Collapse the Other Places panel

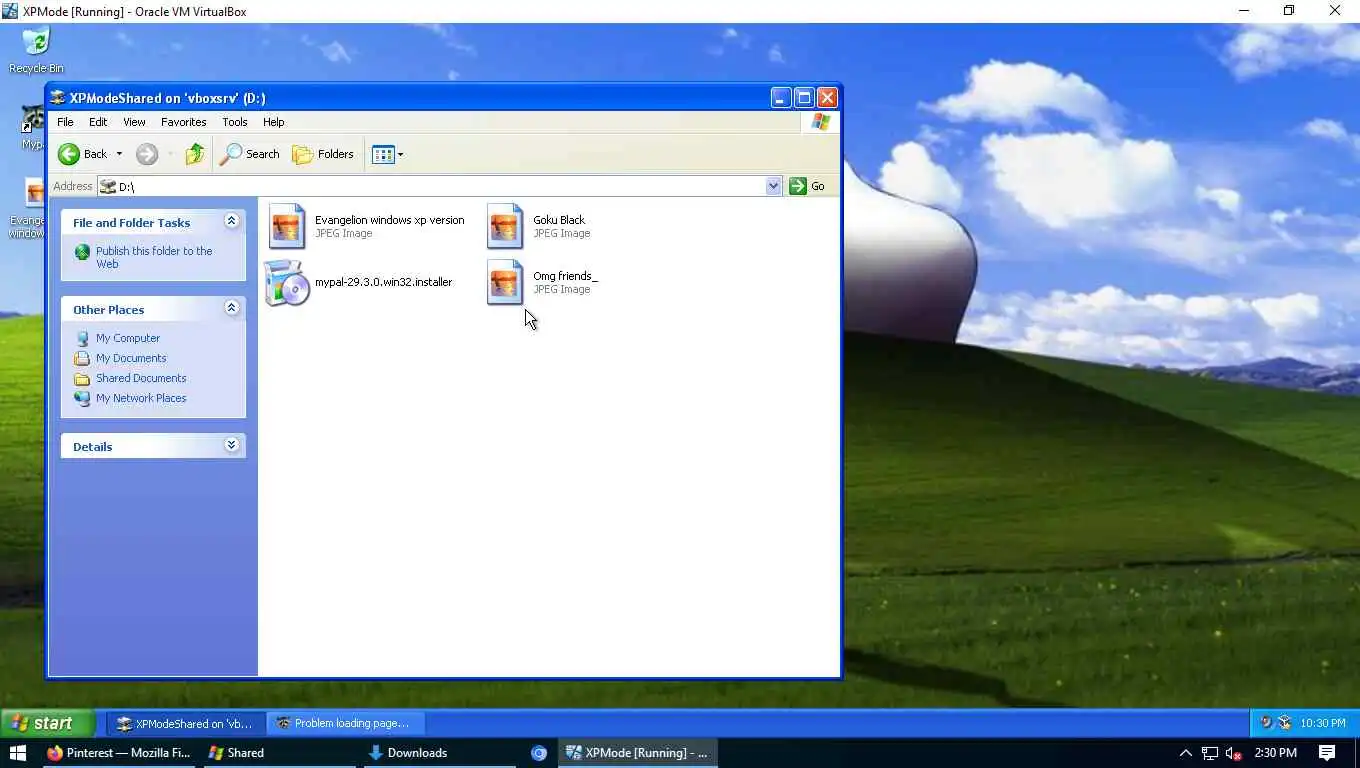coord(231,308)
